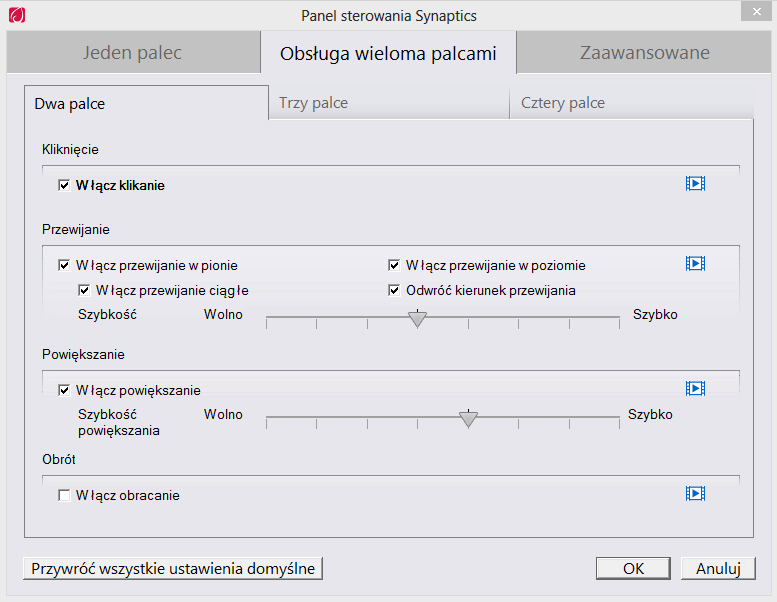Disable the Włącz powiększanie checkbox
This screenshot has height=602, width=777.
[x=64, y=390]
